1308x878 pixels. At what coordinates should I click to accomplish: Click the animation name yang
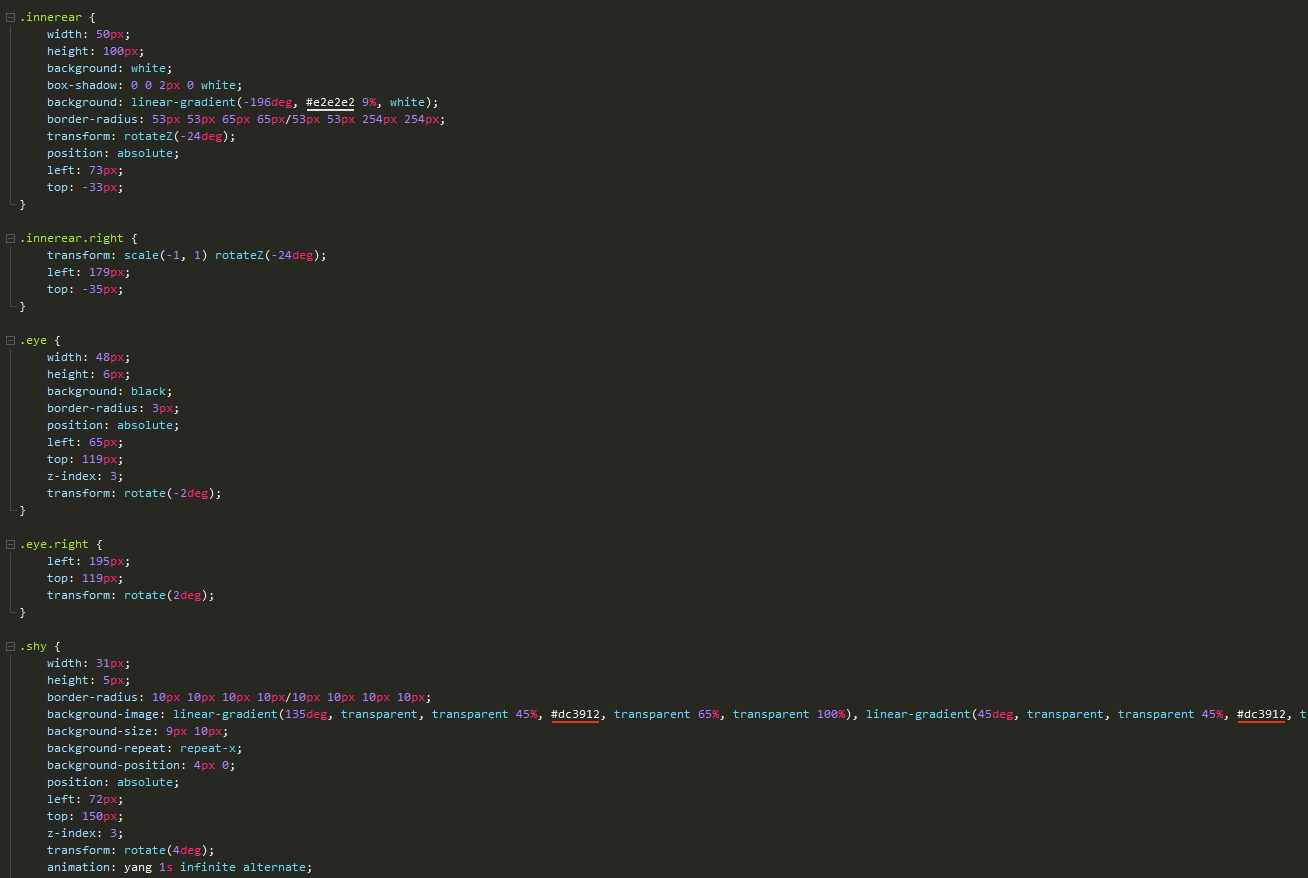click(x=138, y=867)
